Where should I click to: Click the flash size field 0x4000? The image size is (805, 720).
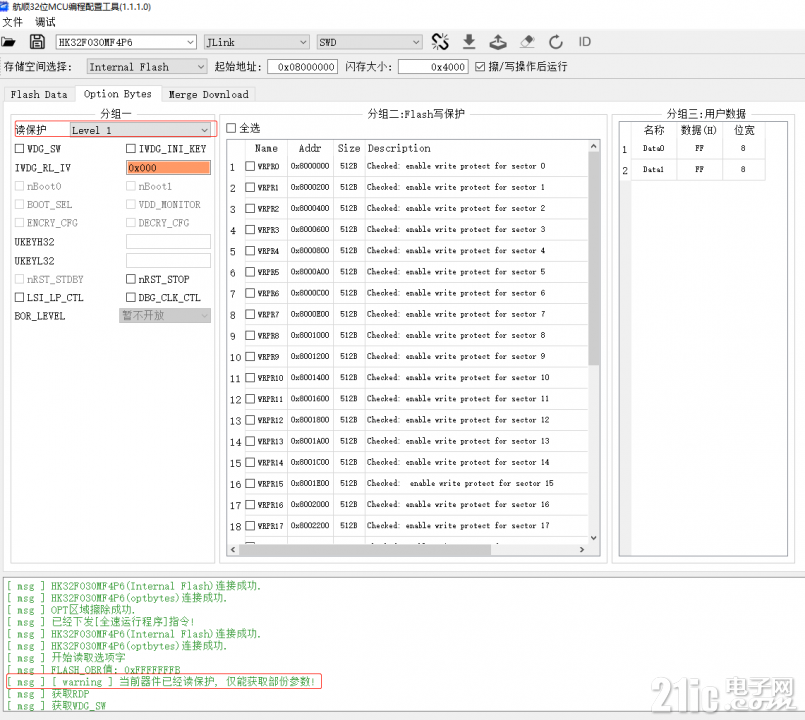pyautogui.click(x=433, y=67)
